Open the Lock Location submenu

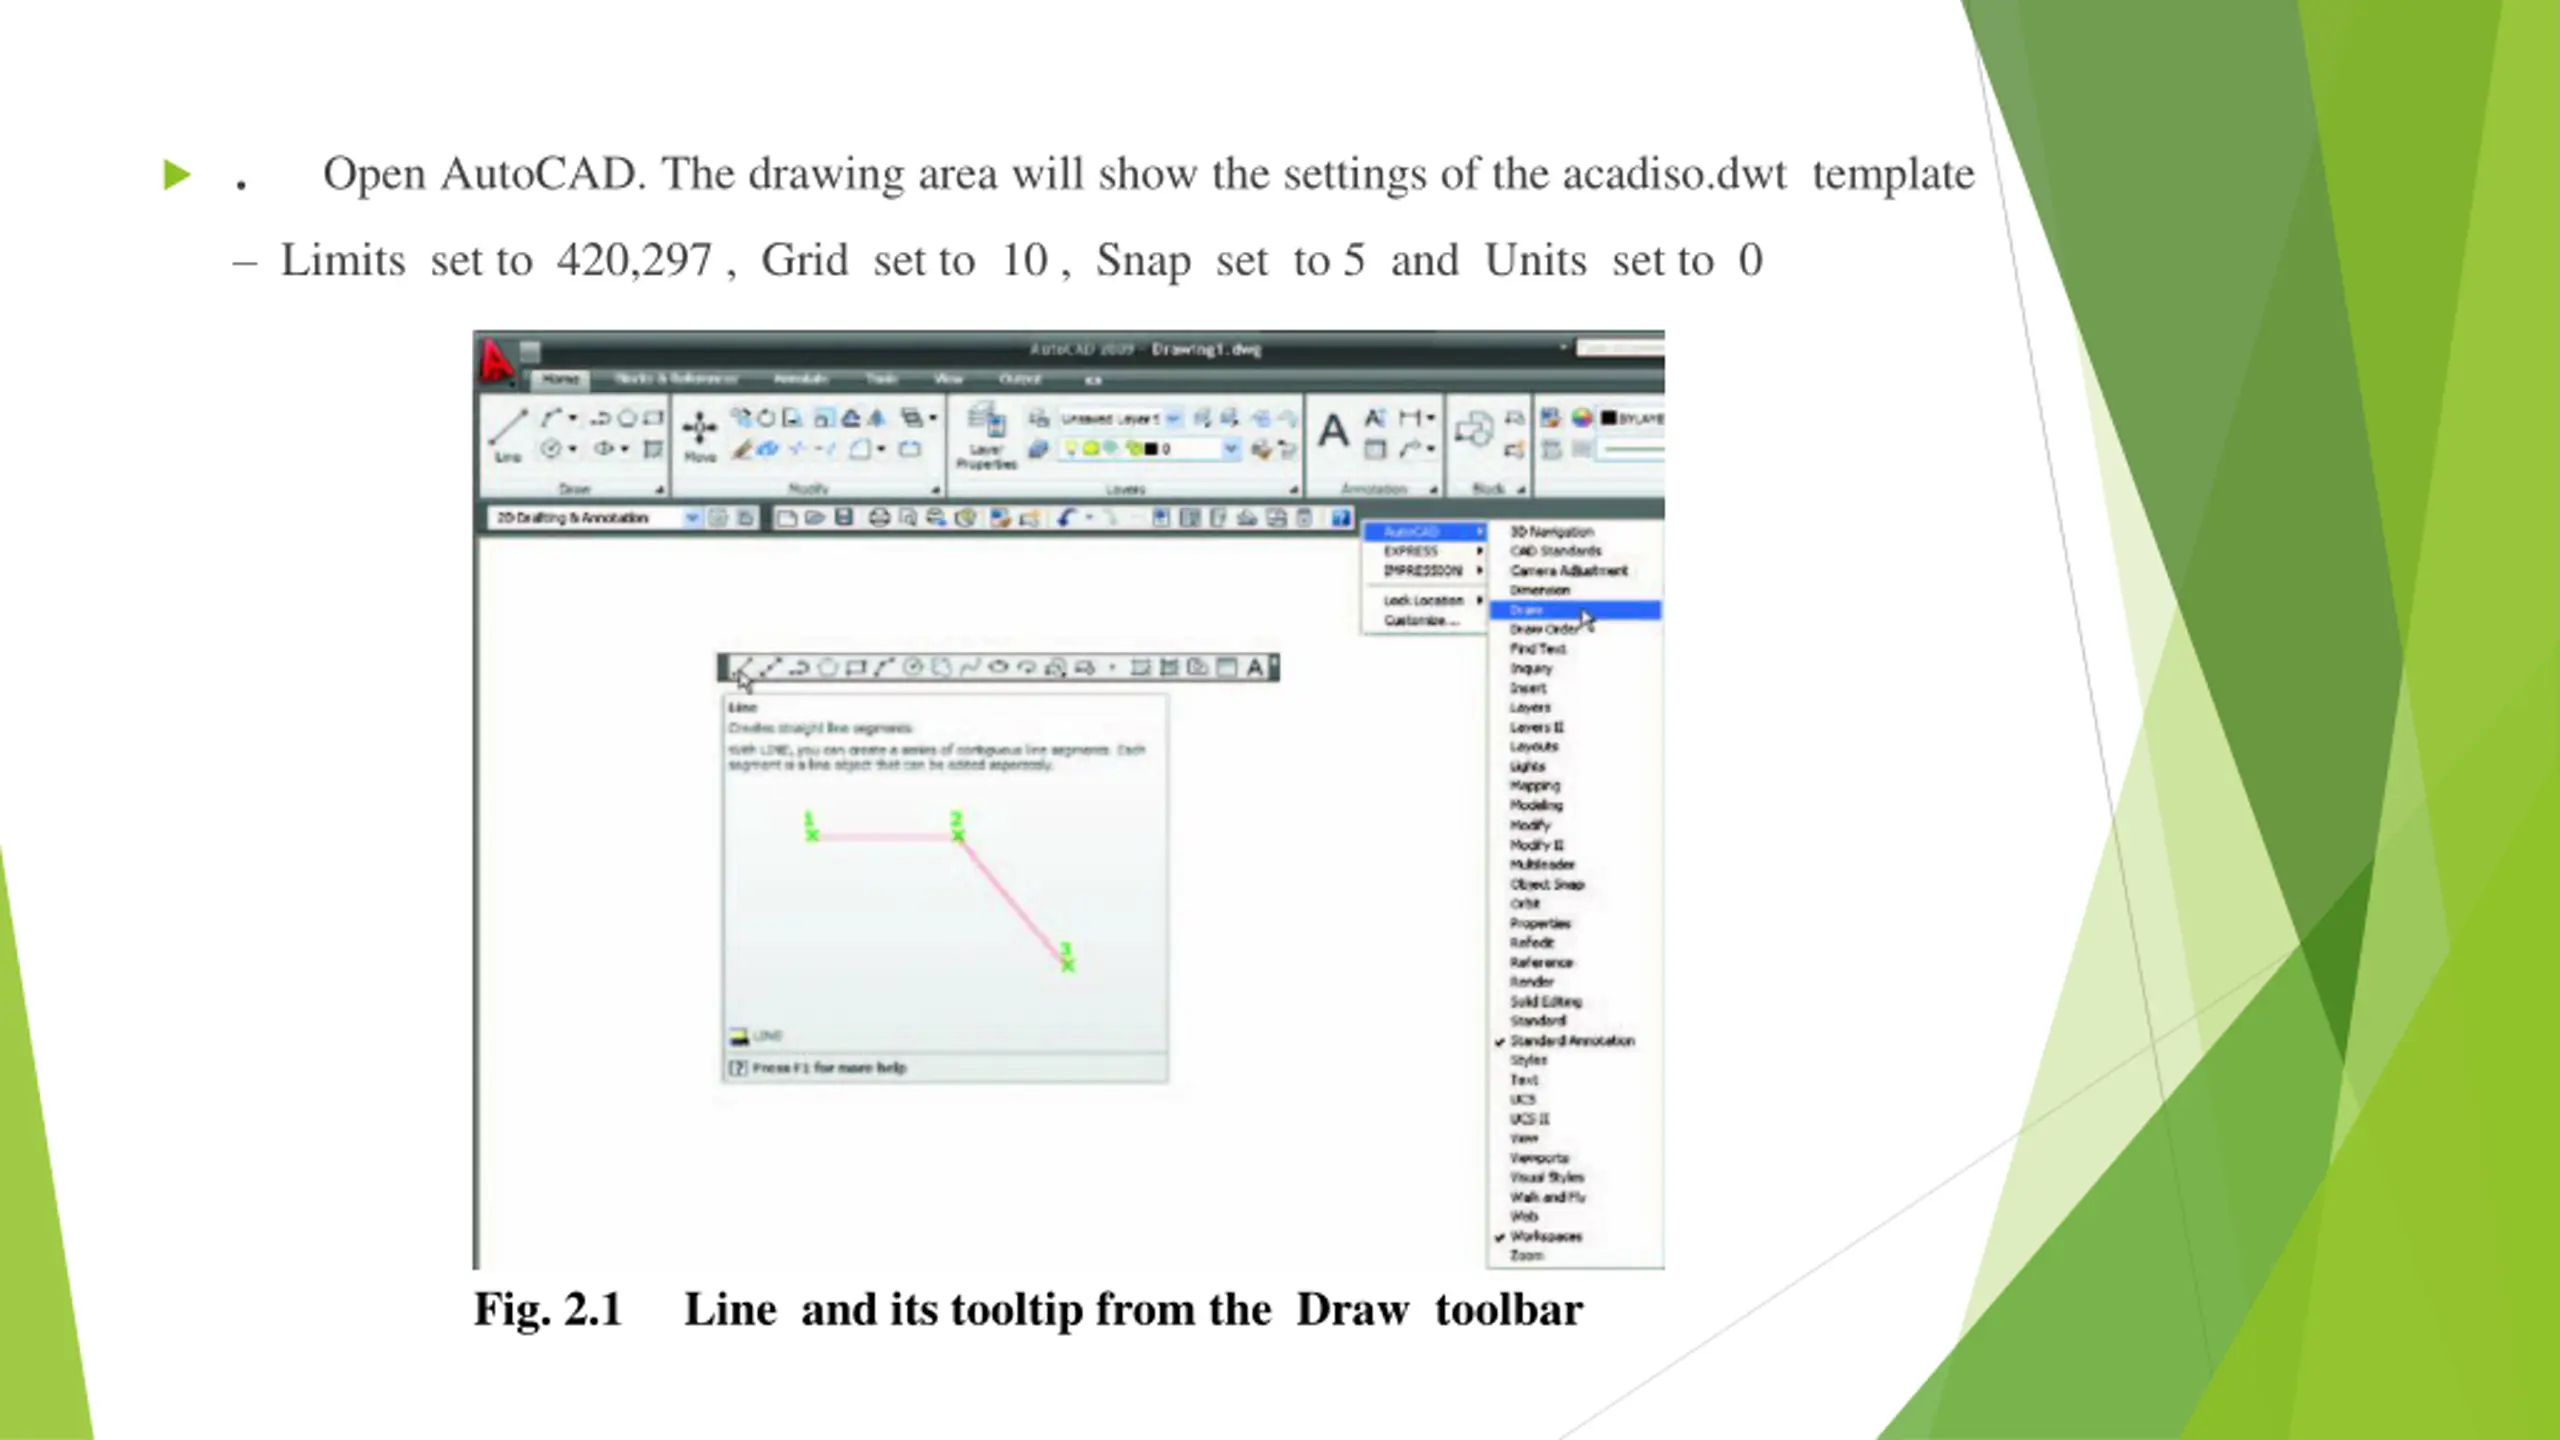coord(1425,601)
